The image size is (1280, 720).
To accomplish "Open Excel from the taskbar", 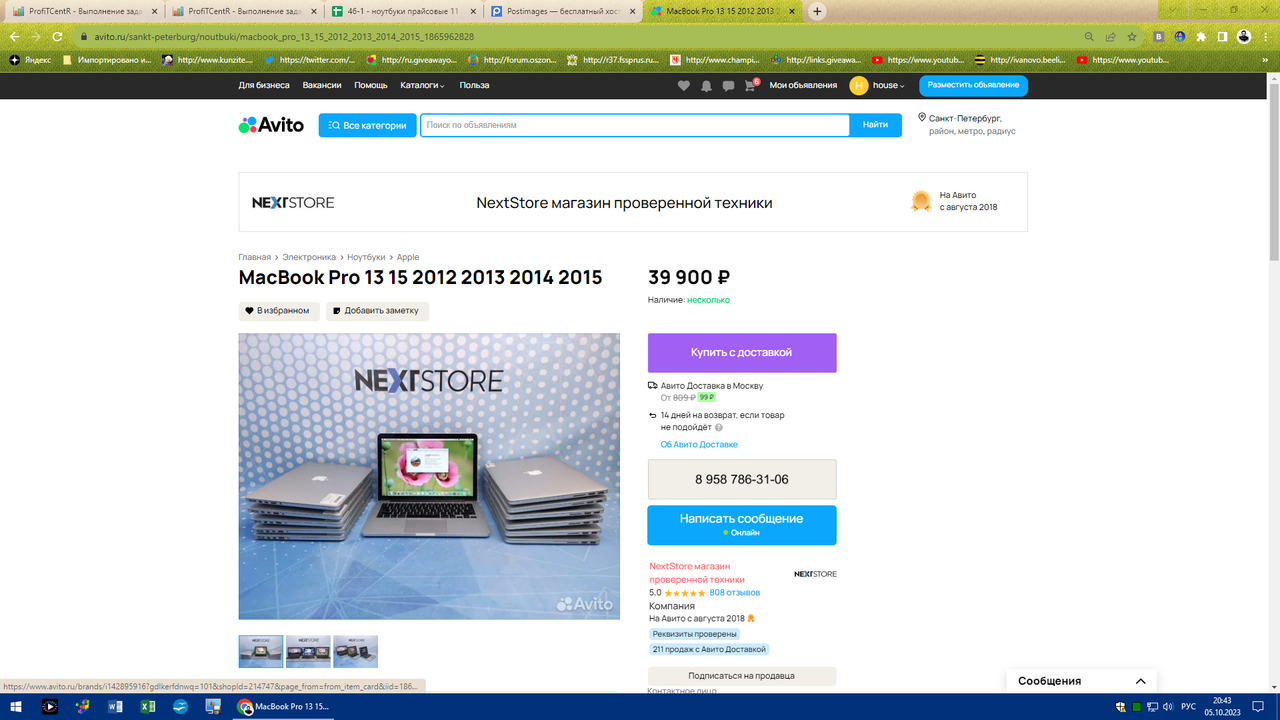I will (x=148, y=706).
